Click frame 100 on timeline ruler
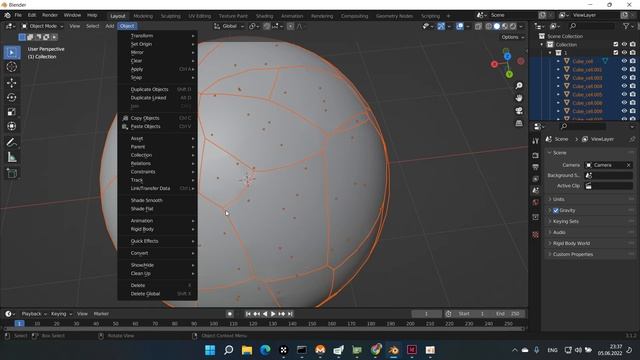This screenshot has width=640, height=360. tap(213, 324)
